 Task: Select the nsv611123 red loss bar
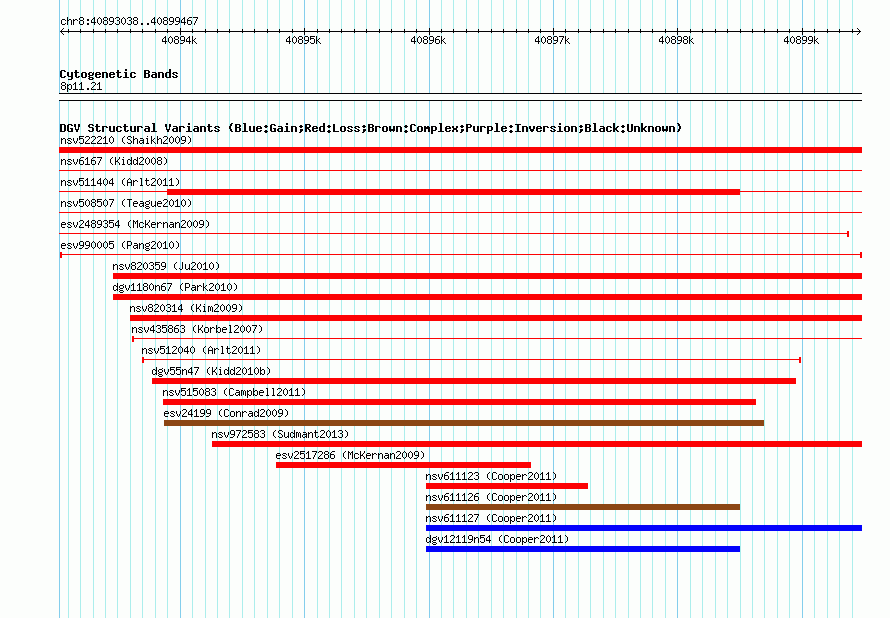(x=507, y=486)
